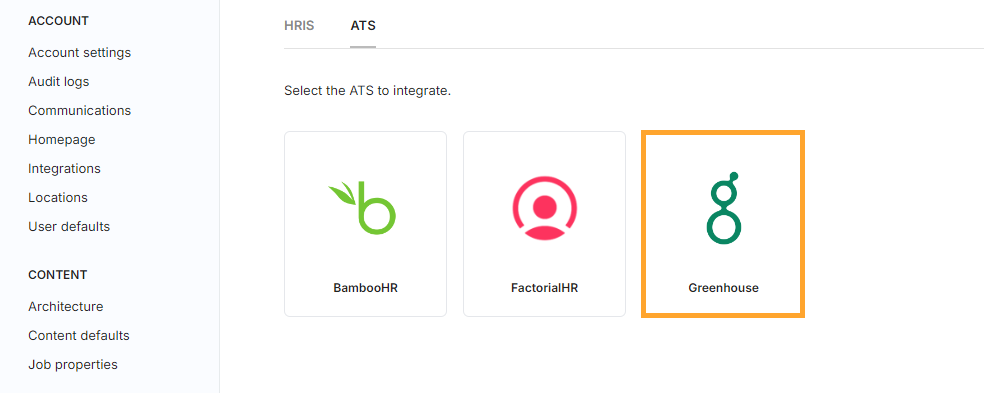Open Audit logs page

pos(58,82)
